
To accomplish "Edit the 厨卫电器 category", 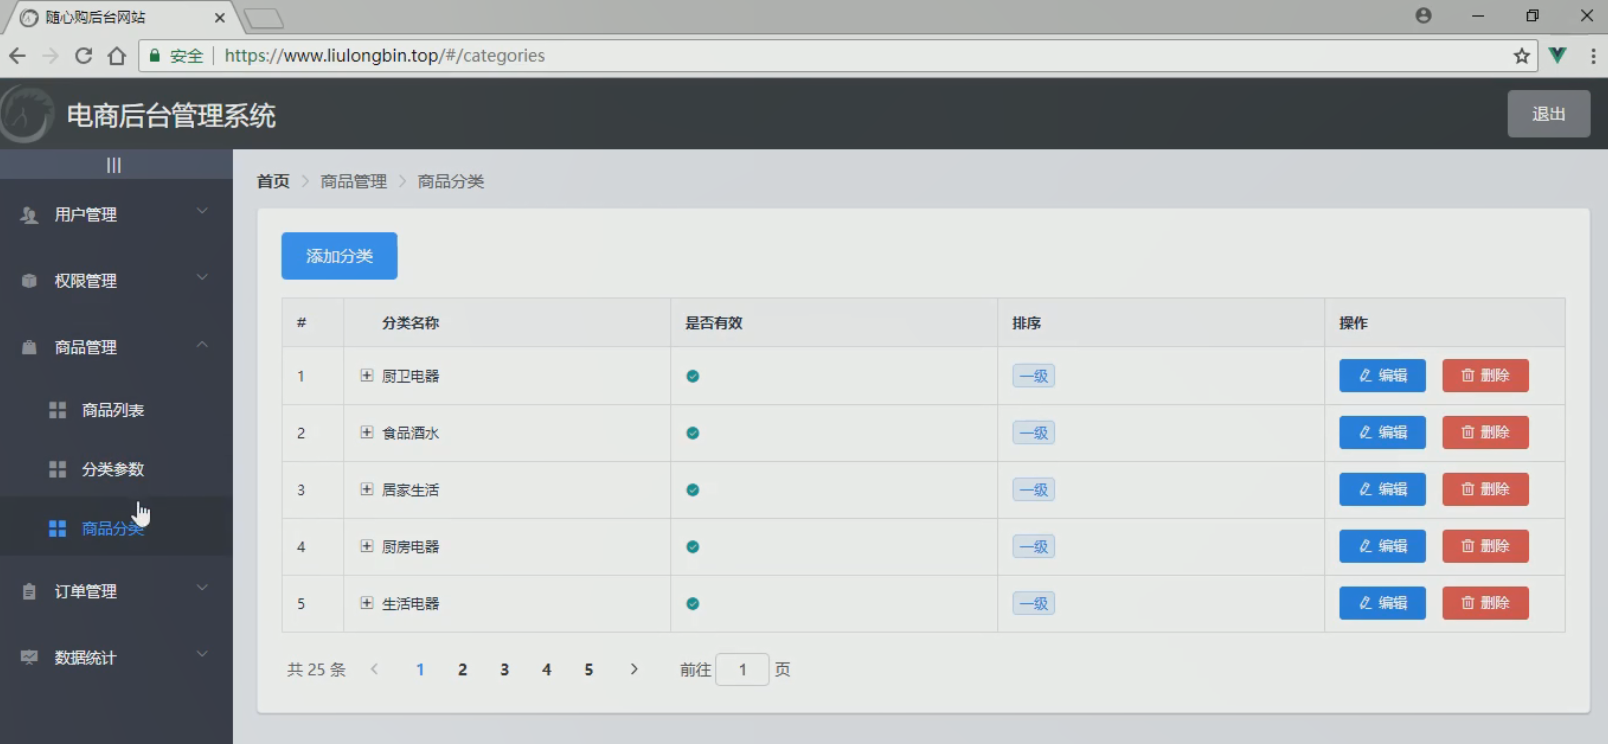I will pyautogui.click(x=1383, y=376).
